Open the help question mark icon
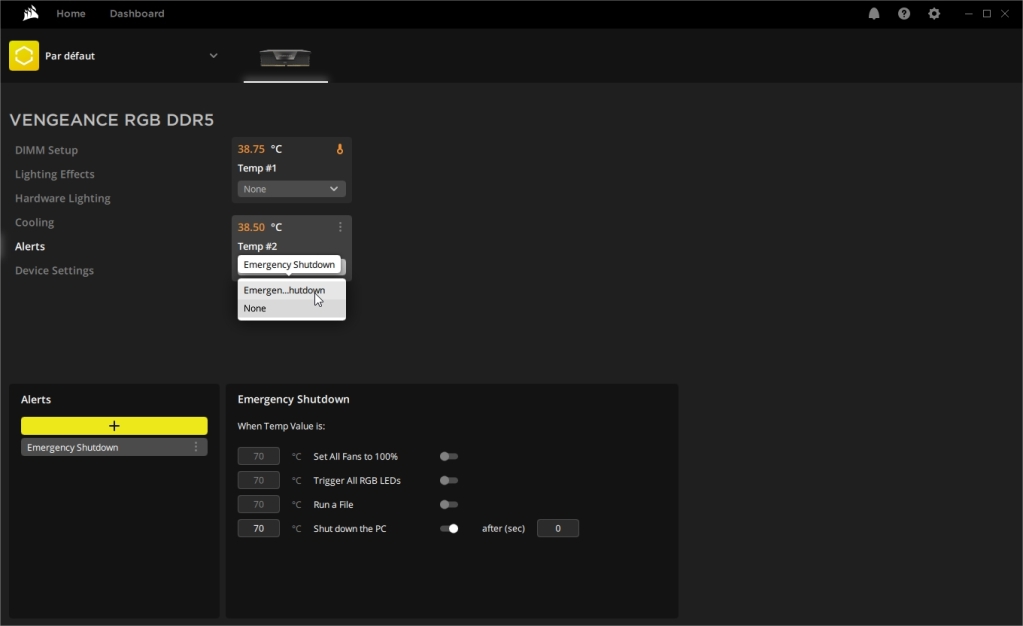This screenshot has width=1023, height=626. click(904, 14)
